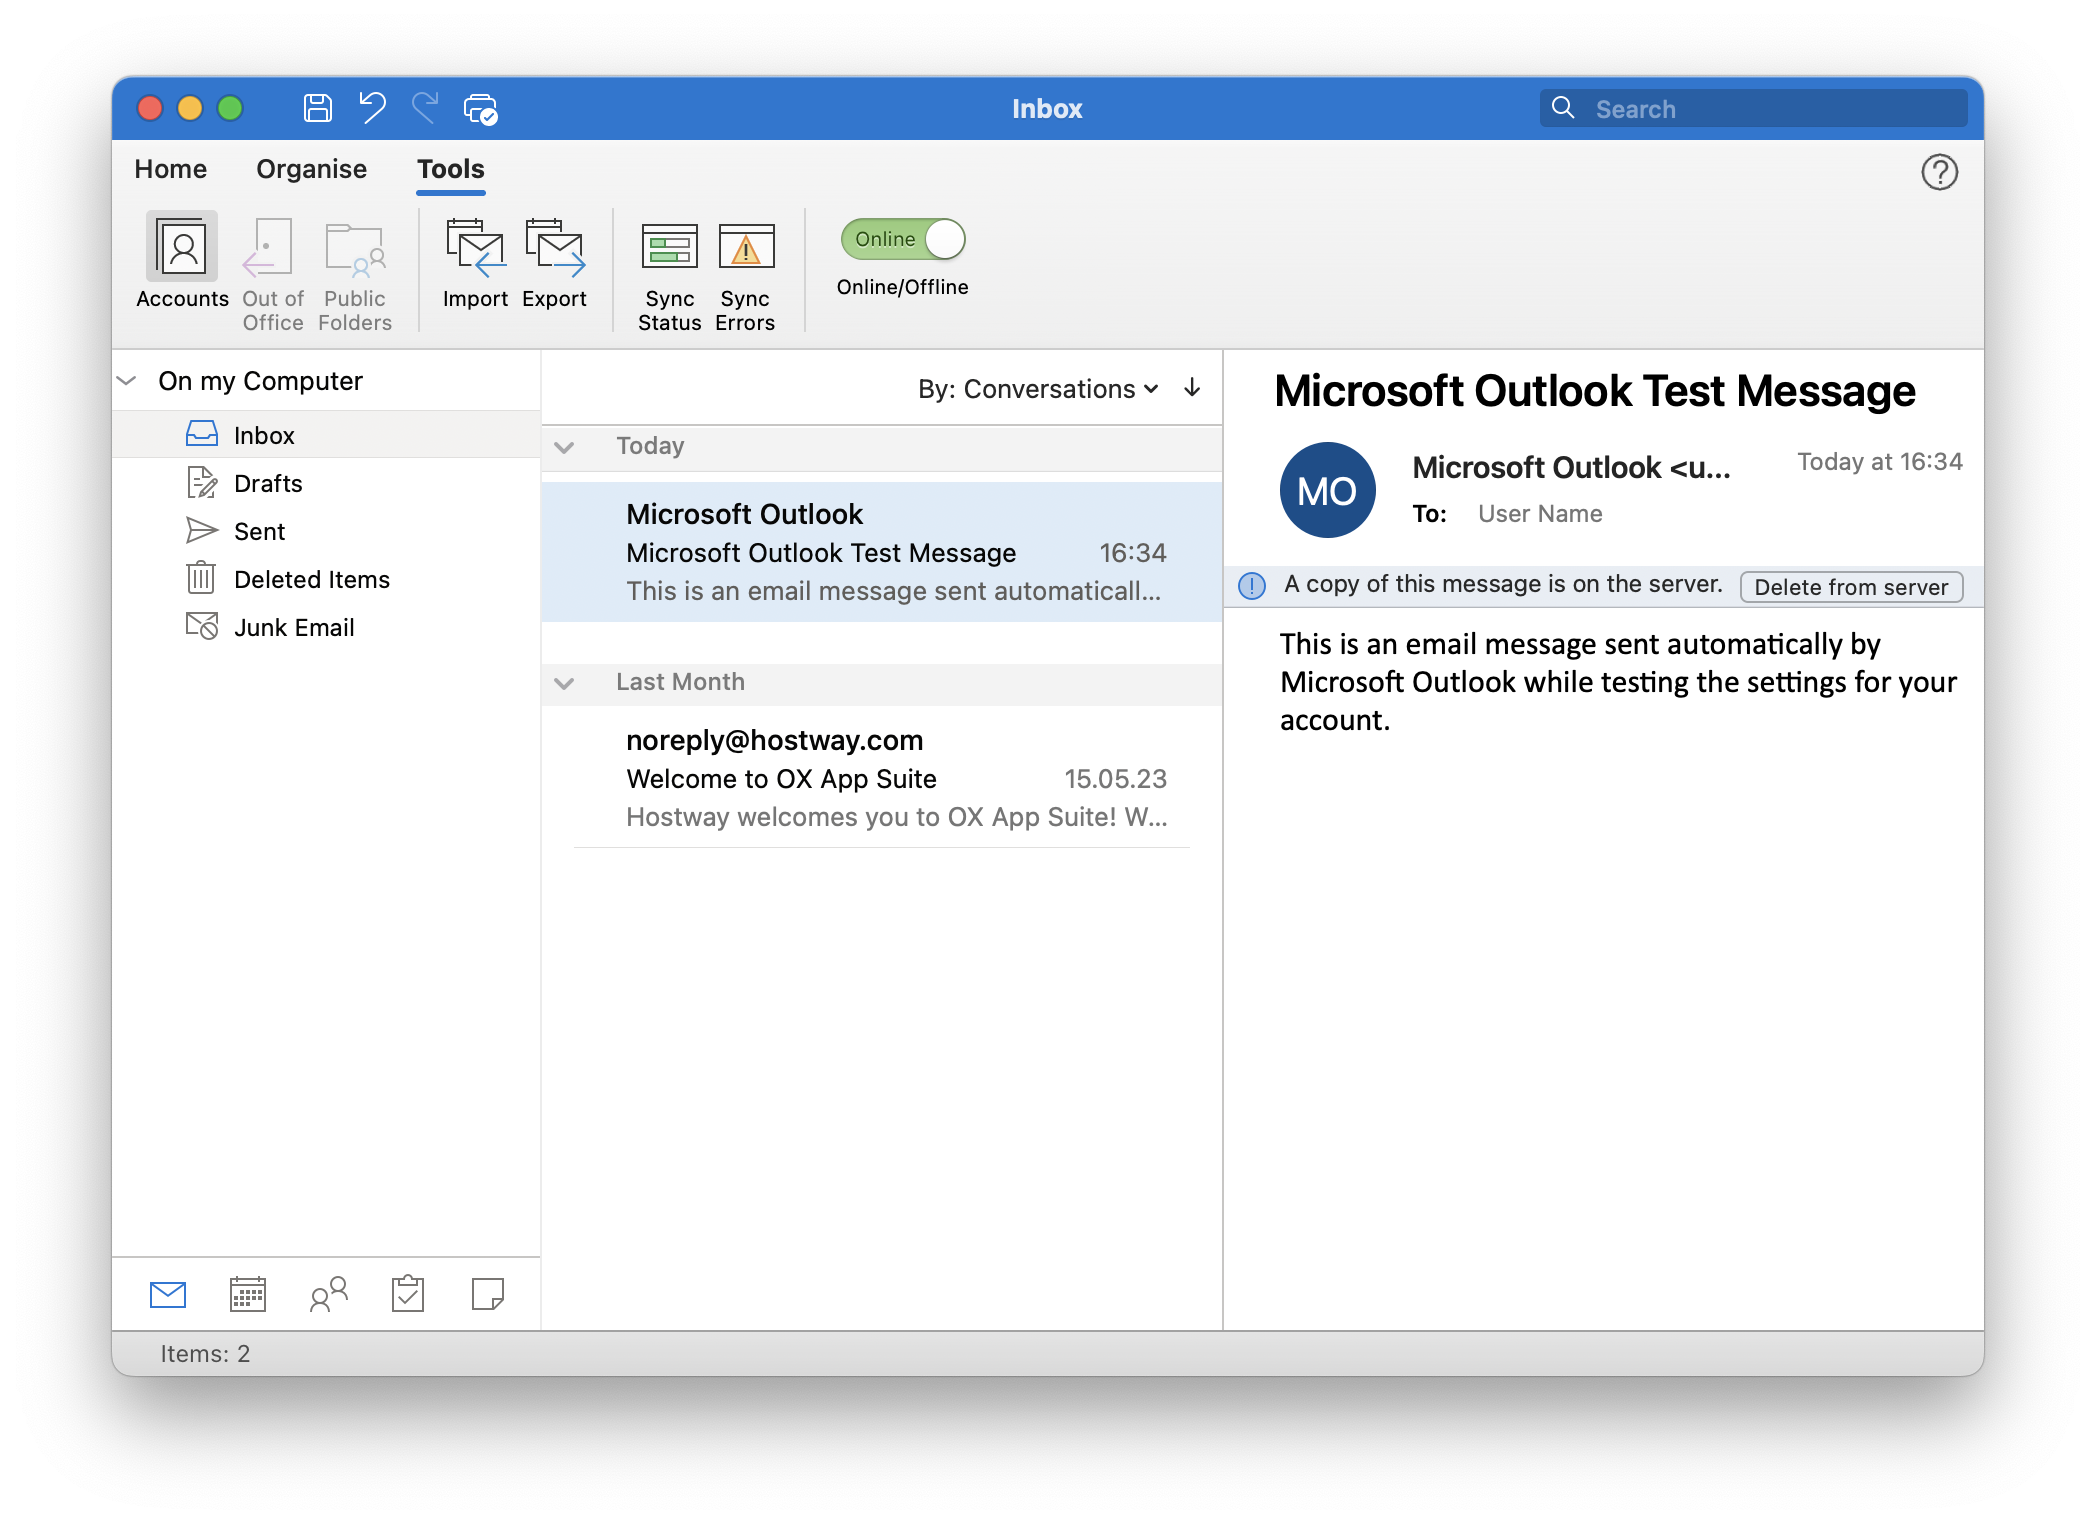The width and height of the screenshot is (2096, 1524).
Task: Open the People view icon
Action: point(327,1294)
